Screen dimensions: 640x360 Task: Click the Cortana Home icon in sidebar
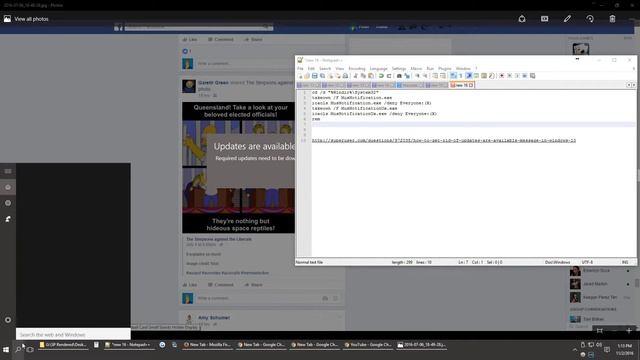8,187
